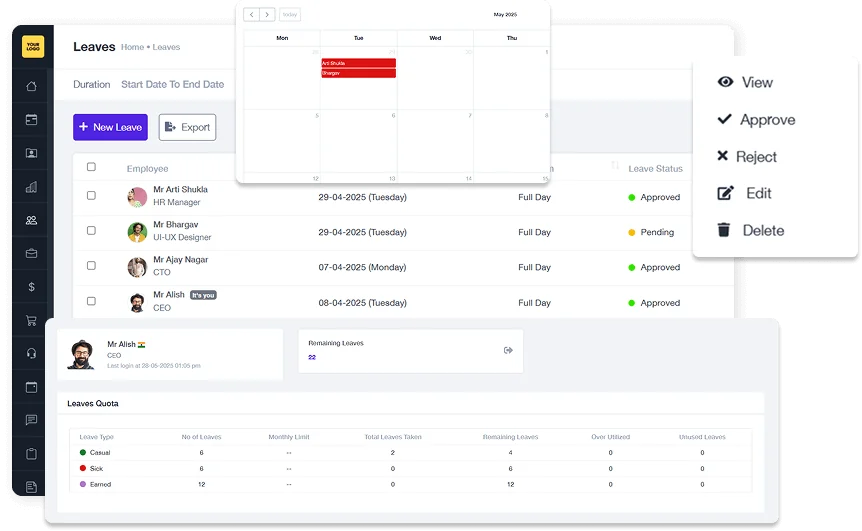Go to next month in calendar
Screen dimensions: 862x531
[267, 15]
